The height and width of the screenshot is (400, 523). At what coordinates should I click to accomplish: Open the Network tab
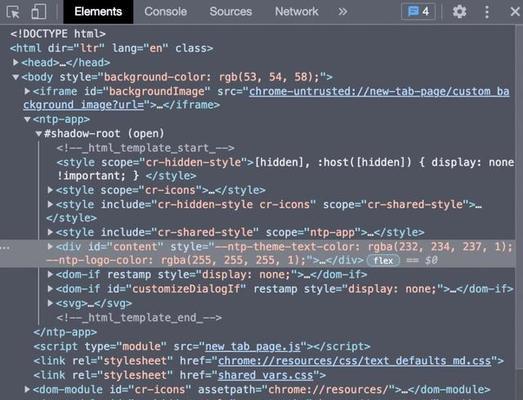click(297, 12)
